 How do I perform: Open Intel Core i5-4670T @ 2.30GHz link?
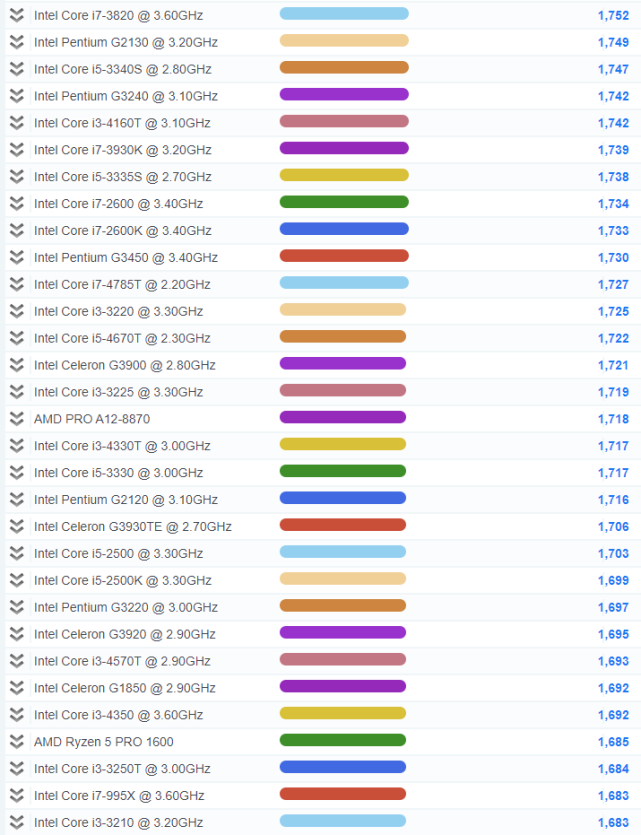(x=122, y=338)
